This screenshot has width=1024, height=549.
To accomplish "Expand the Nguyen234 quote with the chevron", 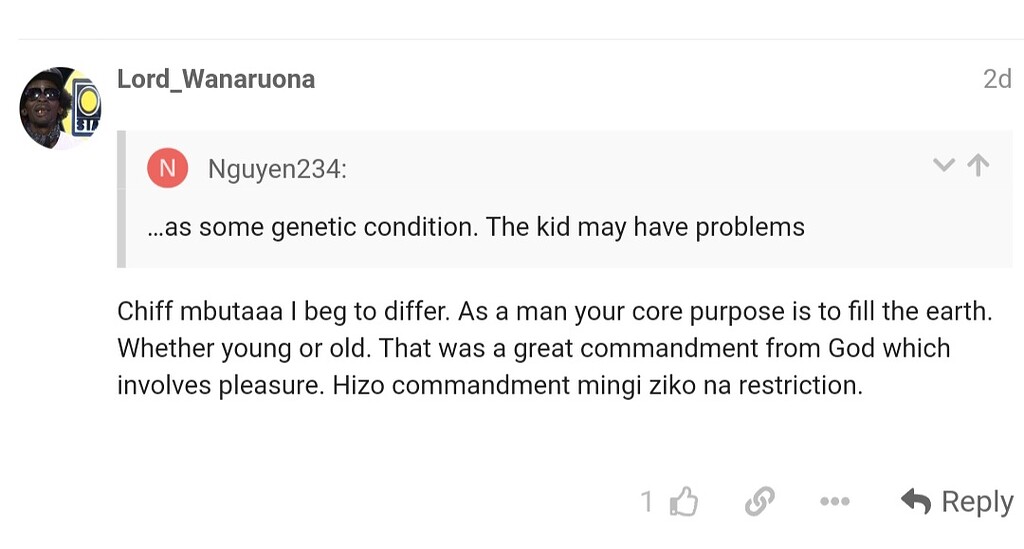I will click(943, 165).
